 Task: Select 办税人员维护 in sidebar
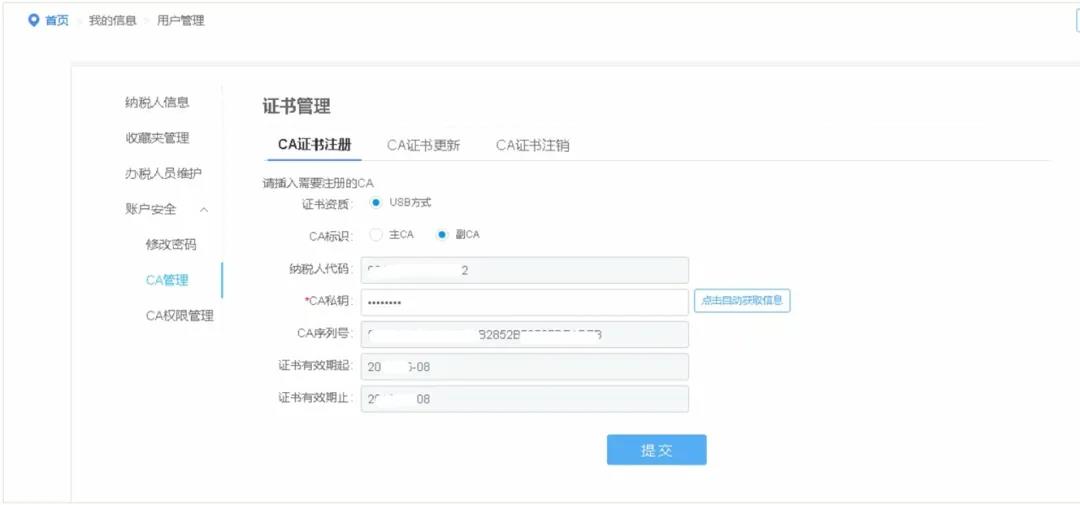163,173
